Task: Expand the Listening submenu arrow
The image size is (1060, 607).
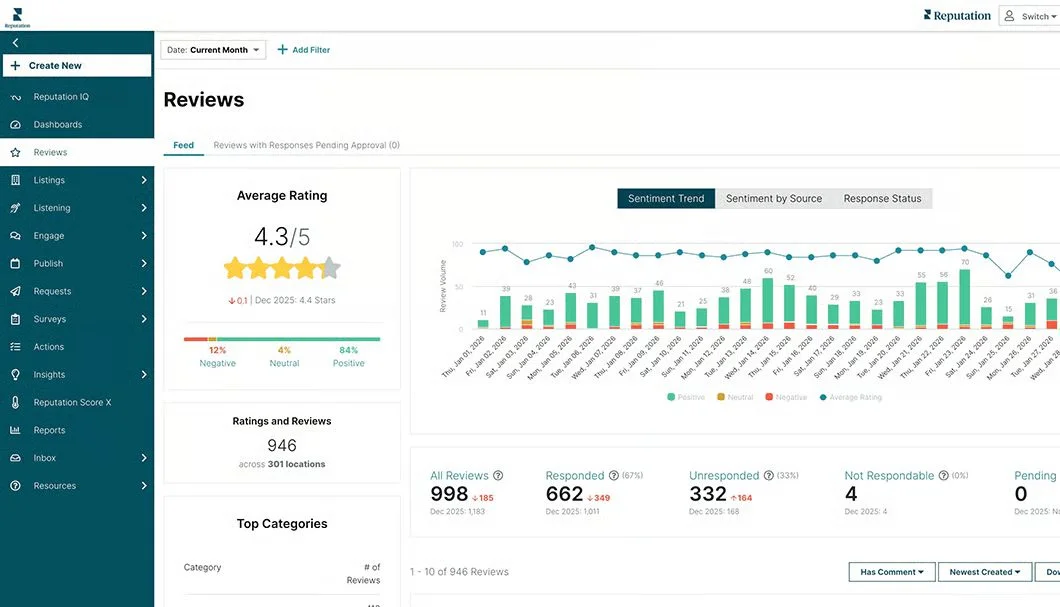Action: coord(143,208)
